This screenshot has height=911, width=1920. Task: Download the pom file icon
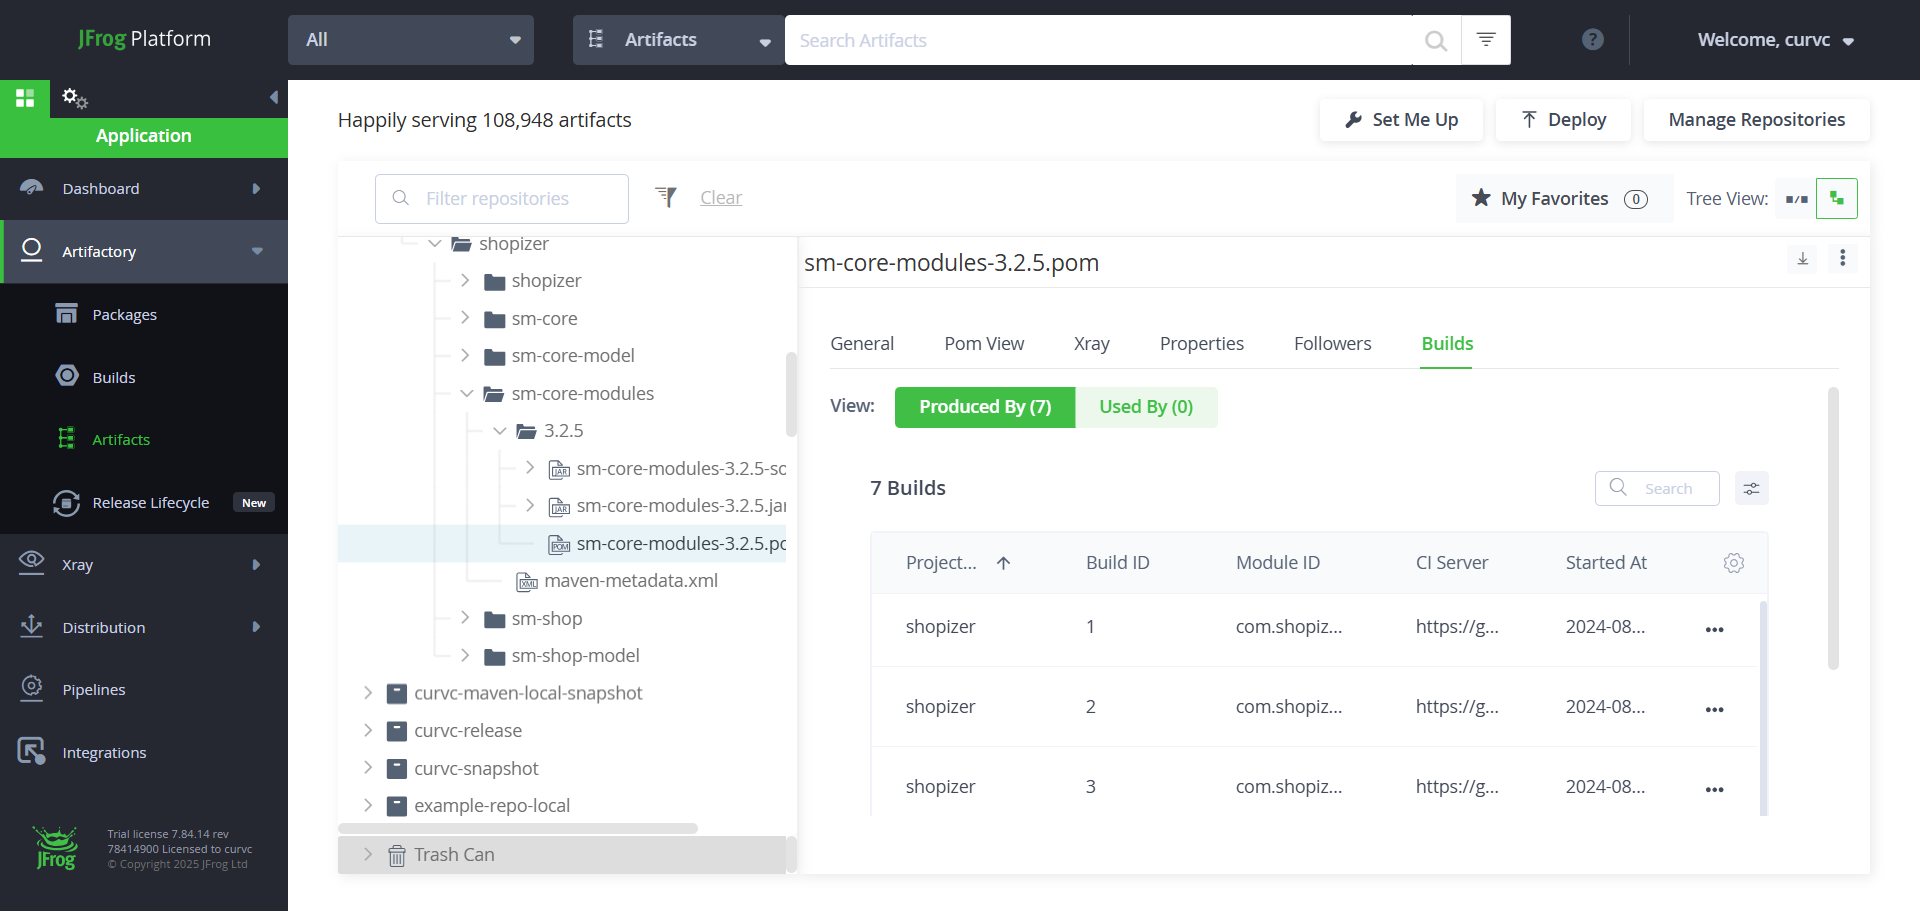[1803, 259]
